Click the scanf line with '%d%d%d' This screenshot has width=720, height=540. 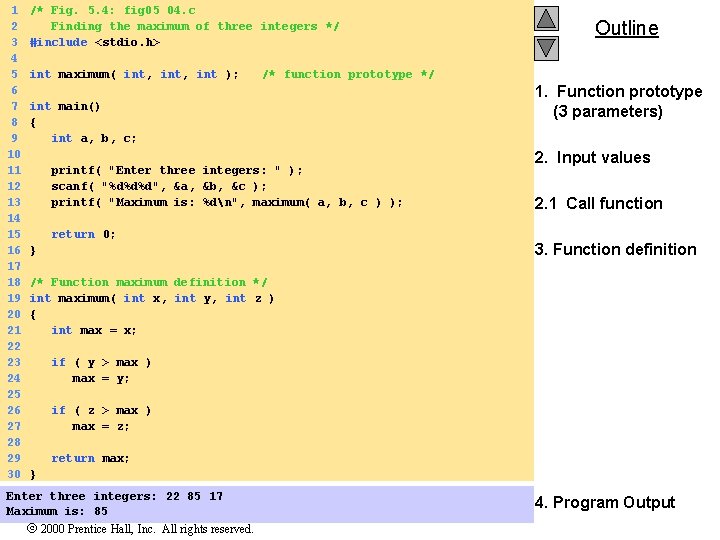click(158, 186)
